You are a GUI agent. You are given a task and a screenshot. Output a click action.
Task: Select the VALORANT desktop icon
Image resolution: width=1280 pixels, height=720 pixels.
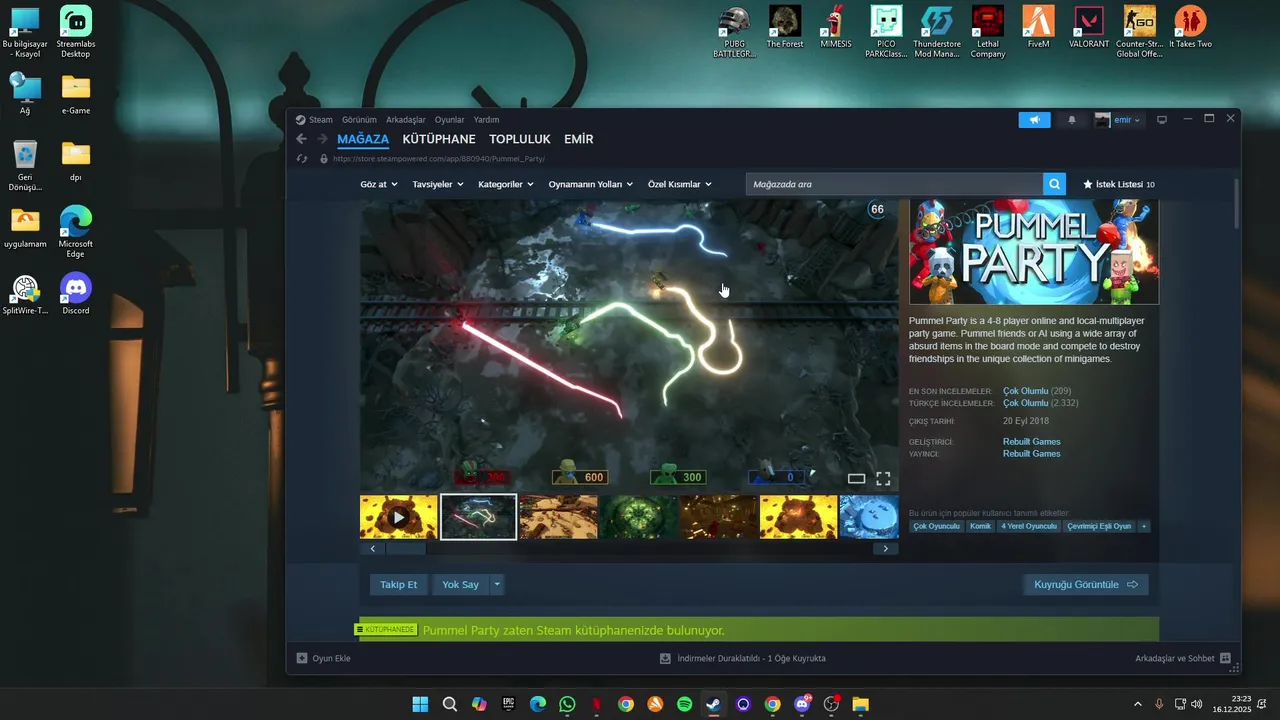coord(1089,27)
